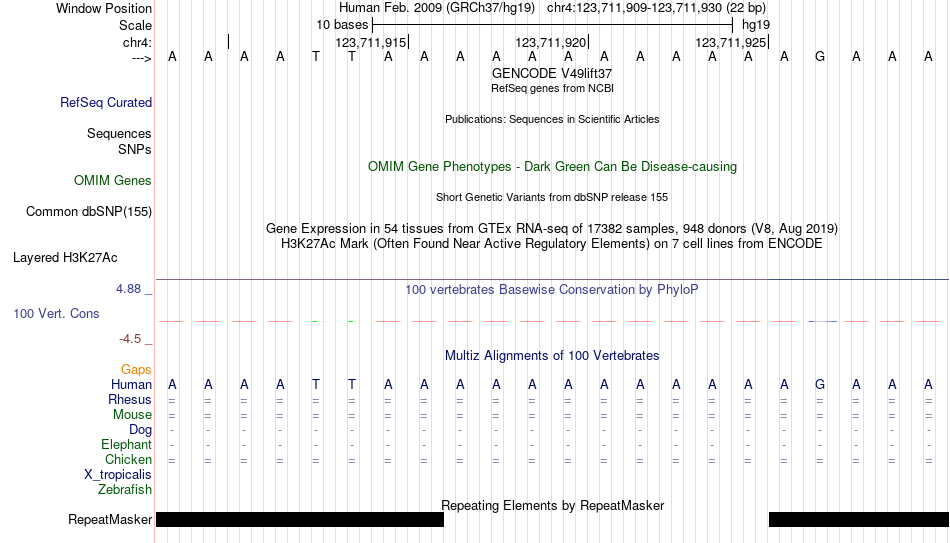950x543 pixels.
Task: Click Publications: Sequences in Scientific Articles title
Action: click(x=552, y=119)
